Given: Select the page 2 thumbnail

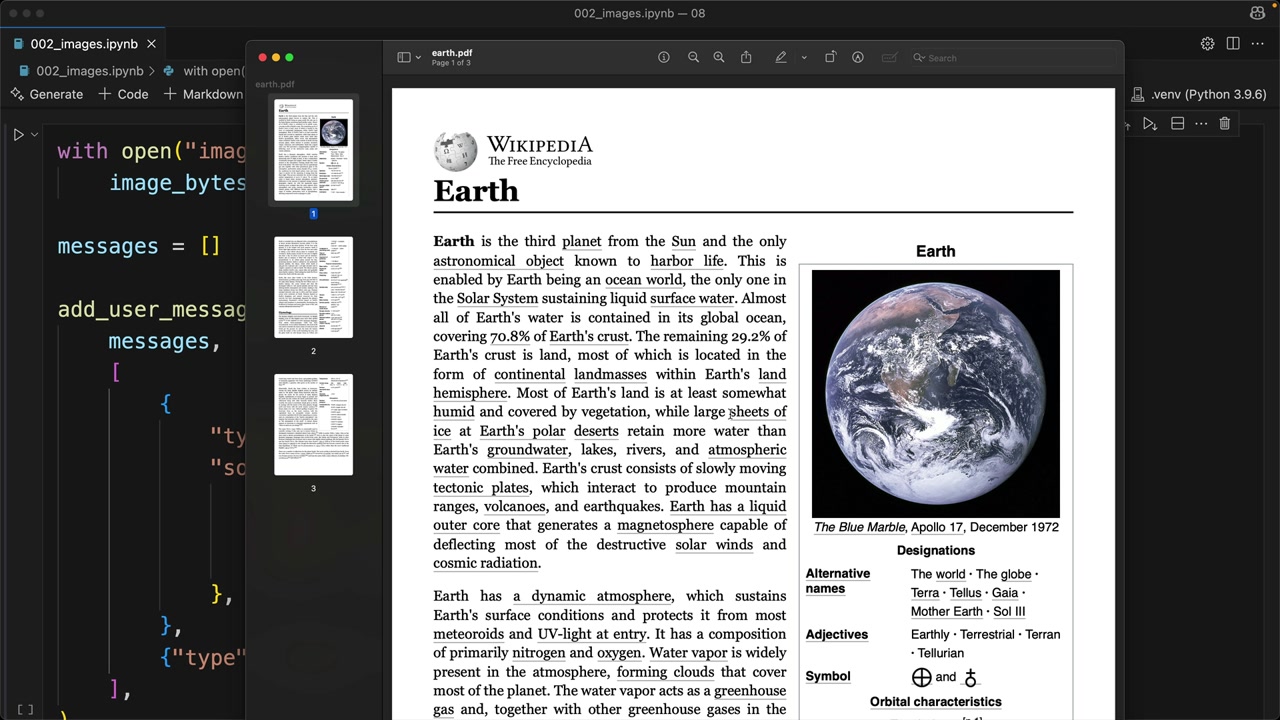Looking at the screenshot, I should pyautogui.click(x=313, y=287).
